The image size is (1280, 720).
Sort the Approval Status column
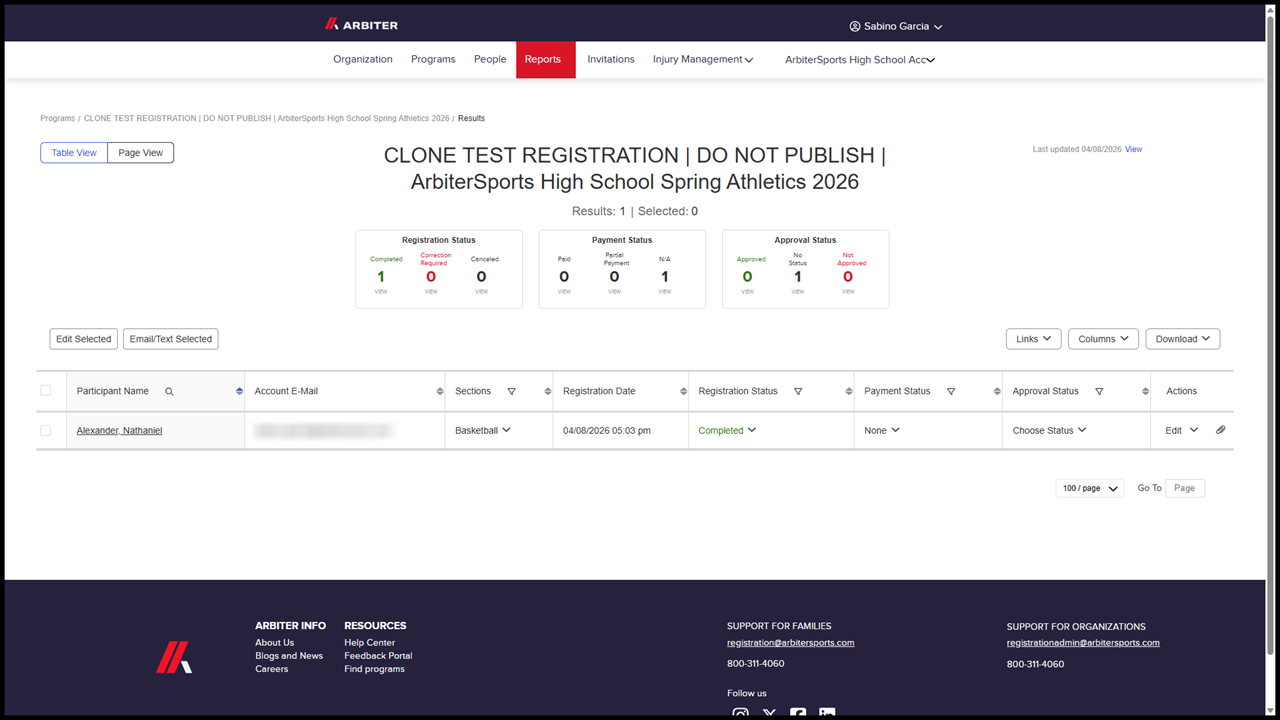[x=1146, y=392]
